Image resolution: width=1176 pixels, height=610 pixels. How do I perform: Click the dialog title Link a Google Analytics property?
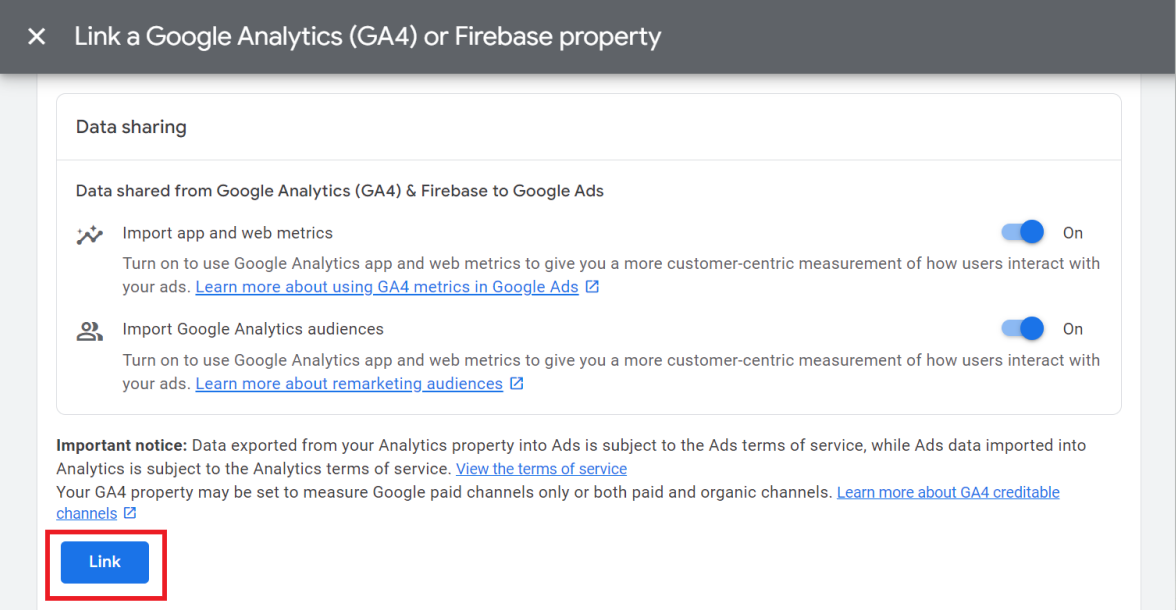368,36
